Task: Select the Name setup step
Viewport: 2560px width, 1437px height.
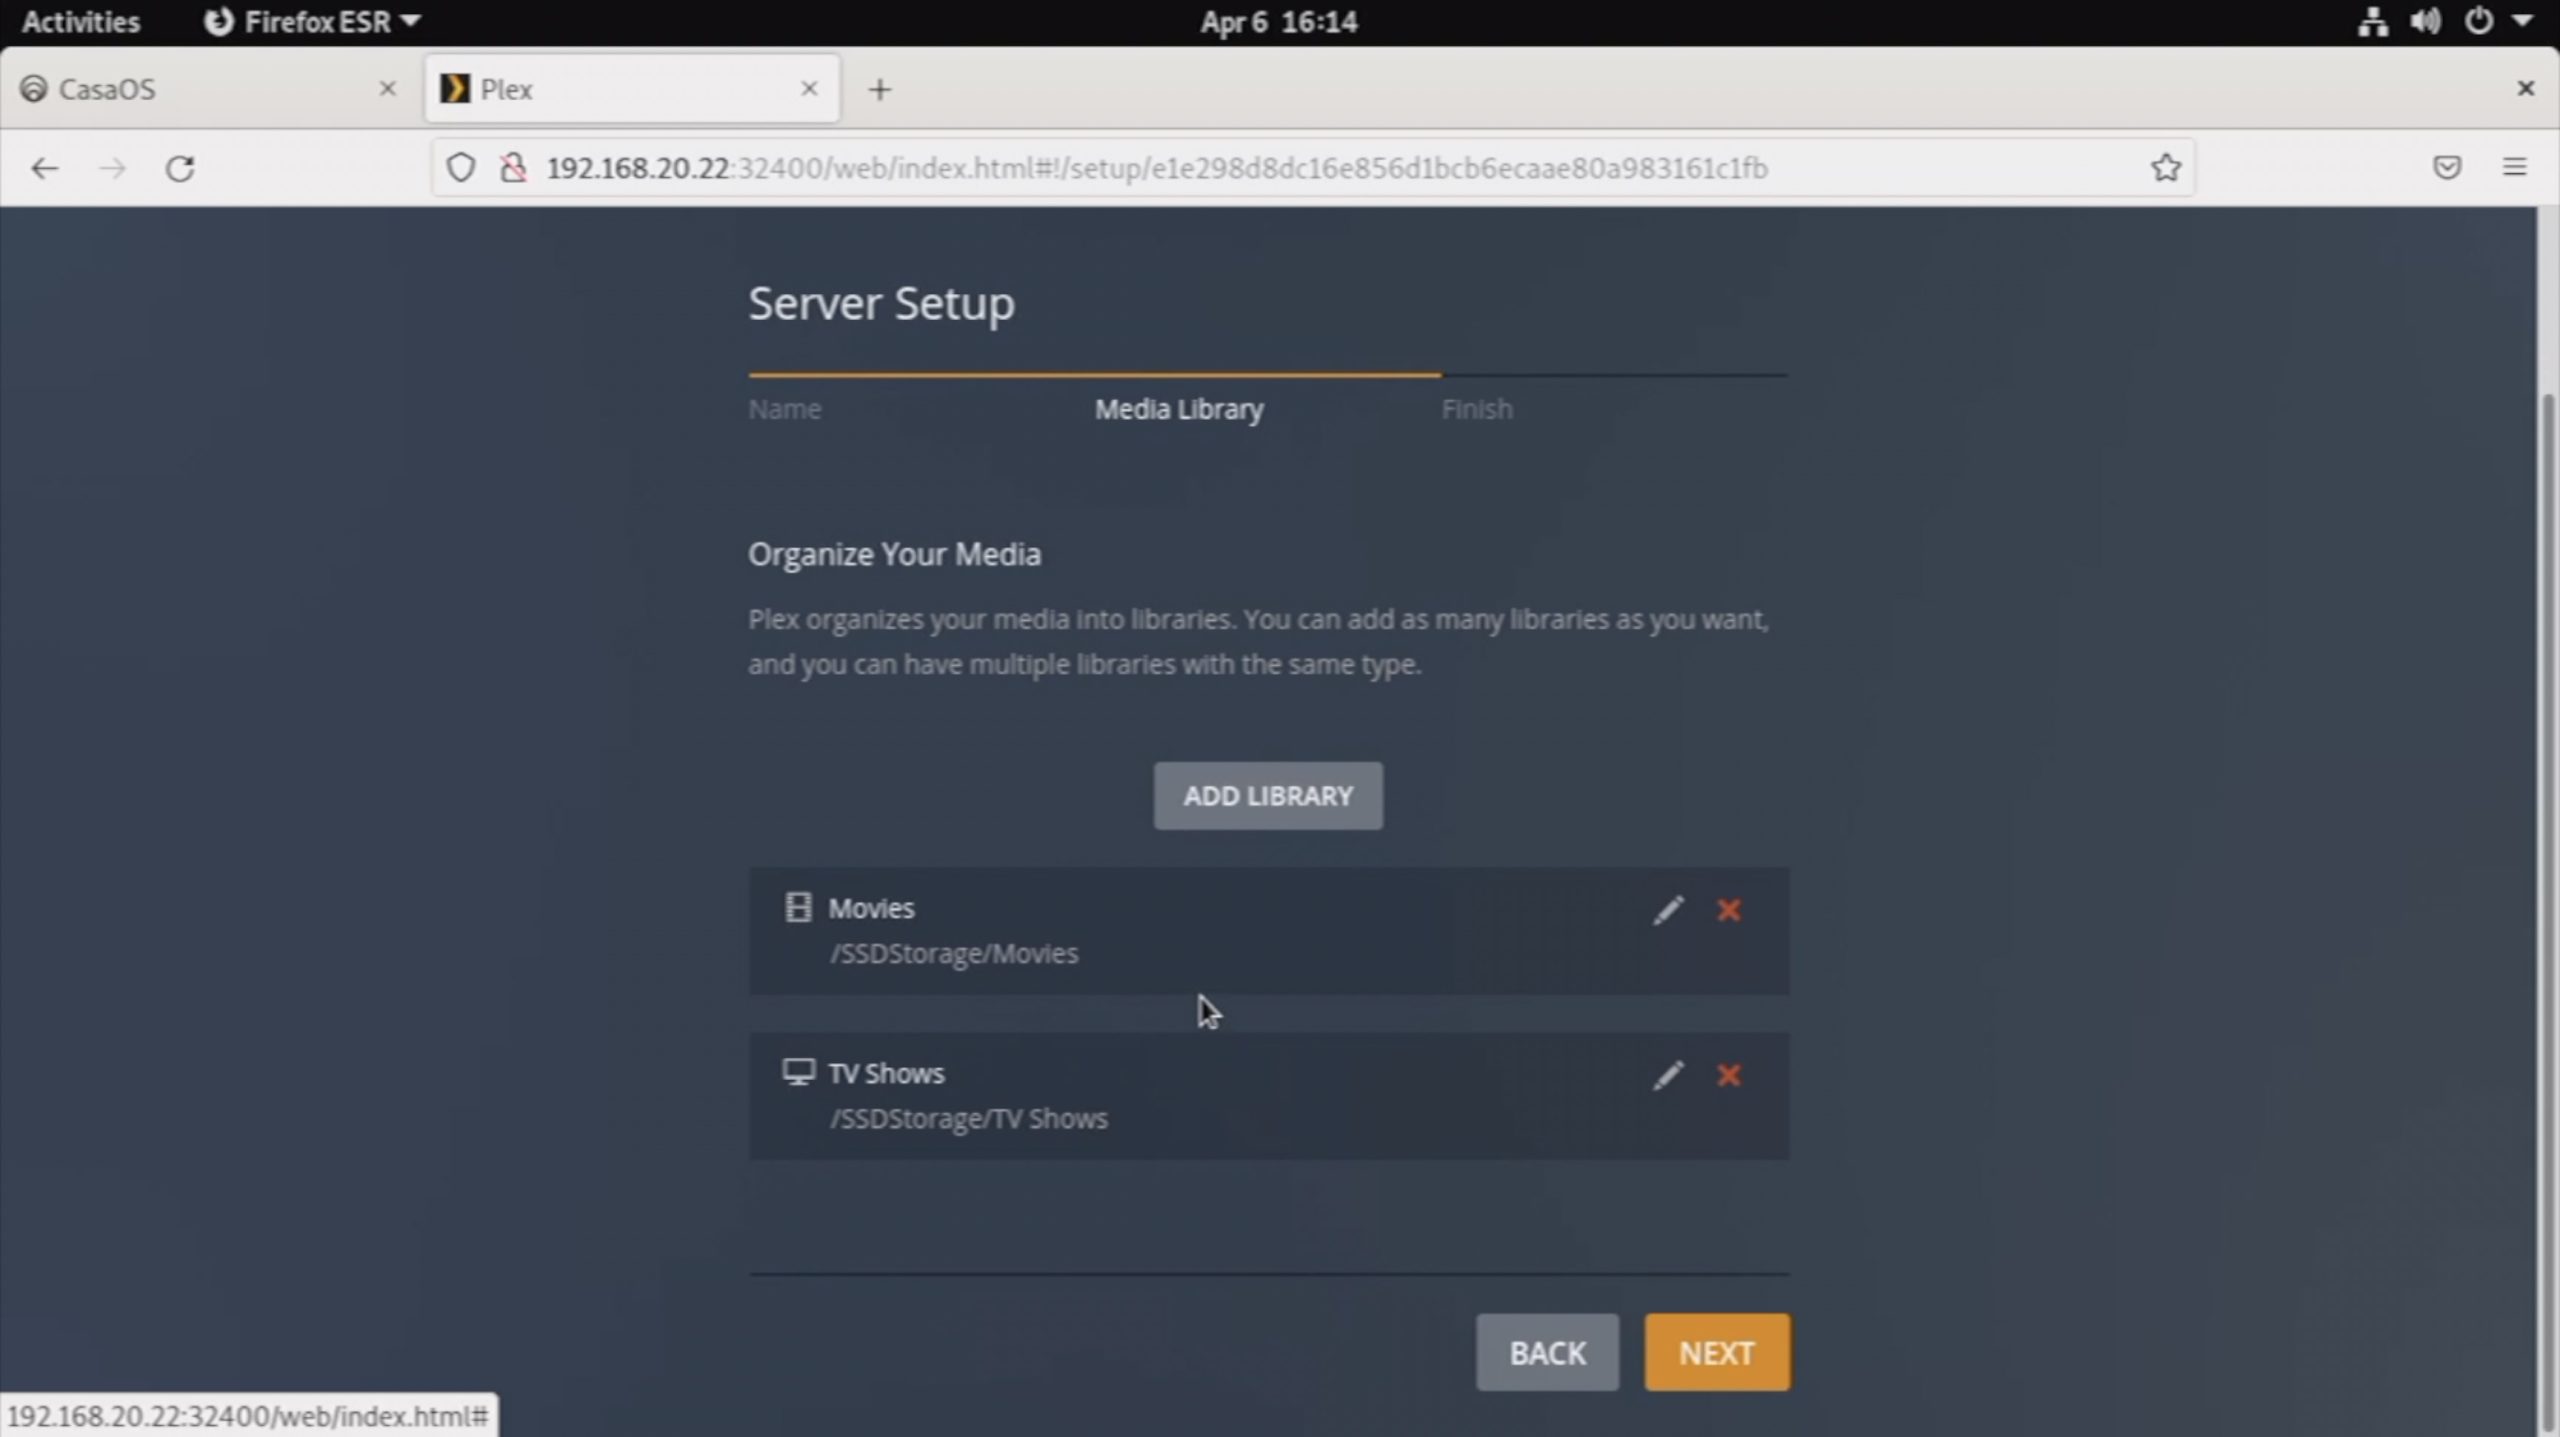Action: coord(785,409)
